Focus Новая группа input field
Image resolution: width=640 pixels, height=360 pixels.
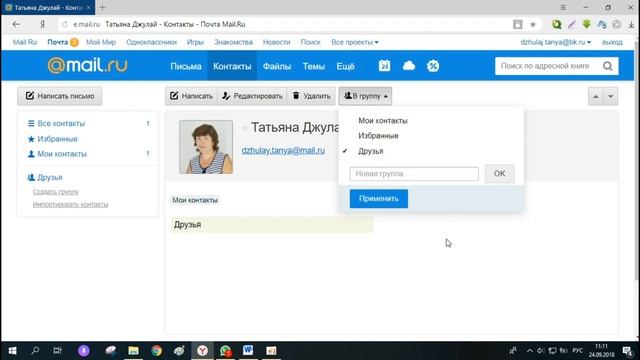414,174
